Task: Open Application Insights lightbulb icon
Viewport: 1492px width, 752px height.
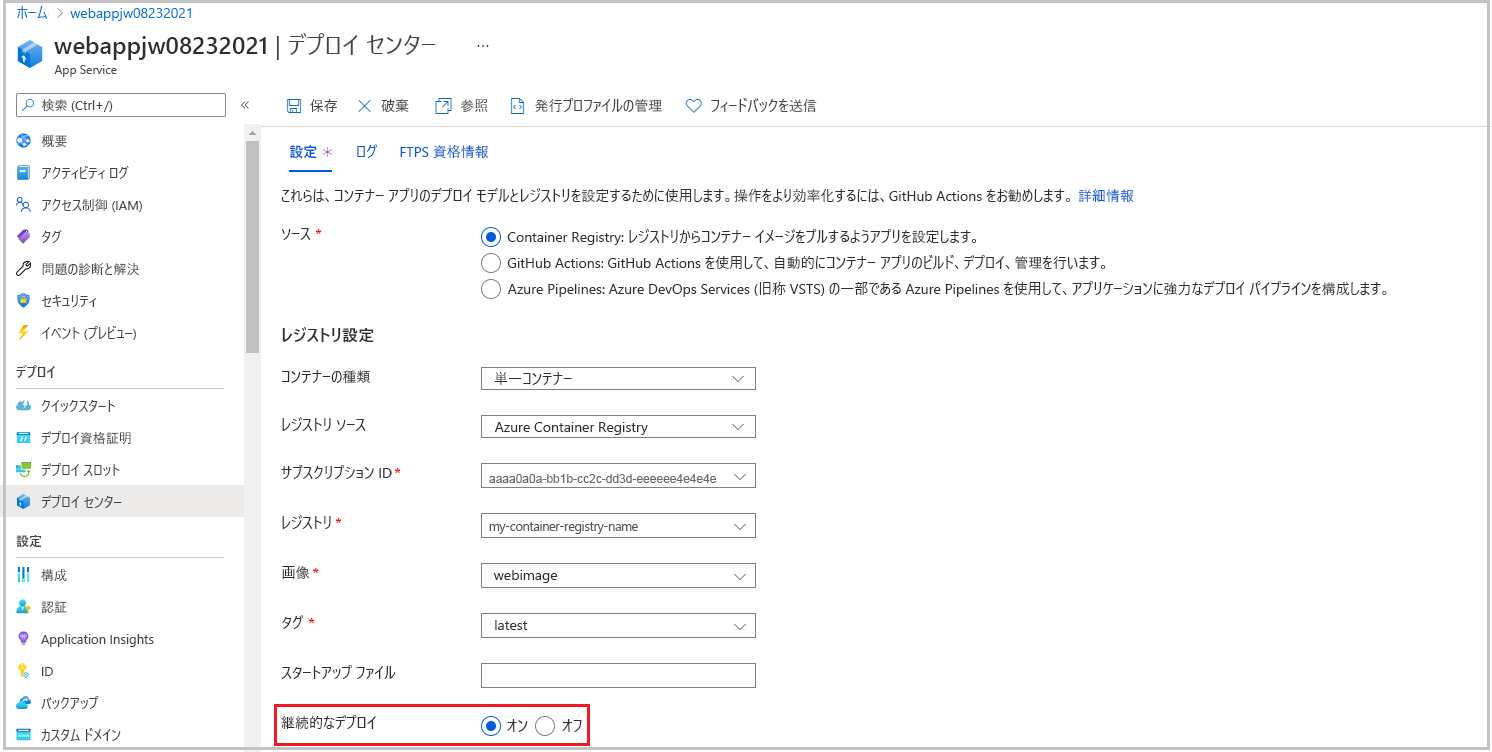Action: tap(24, 639)
